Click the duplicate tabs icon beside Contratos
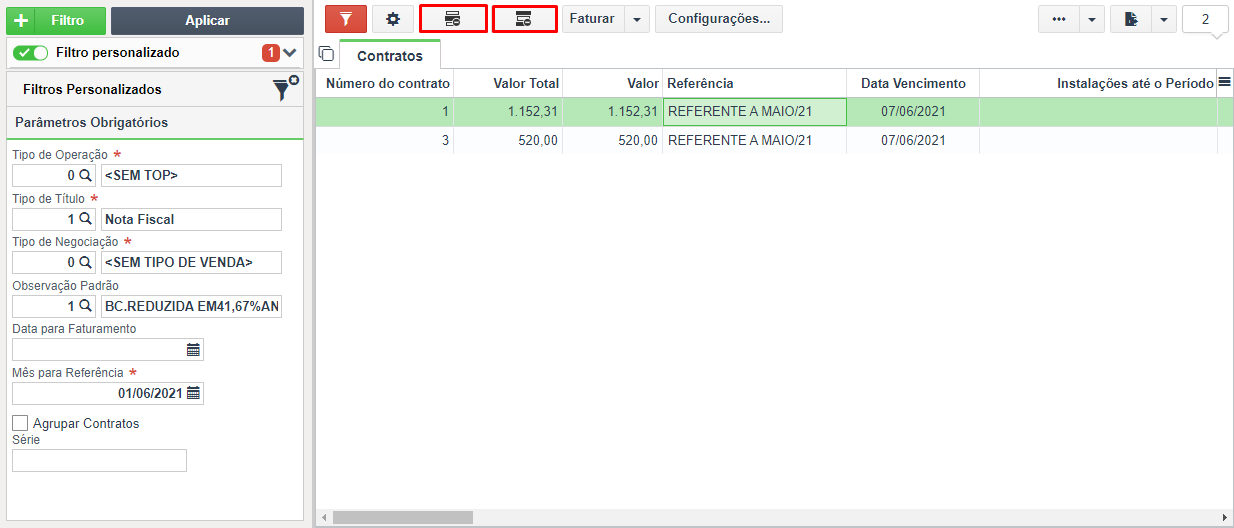 pyautogui.click(x=326, y=54)
